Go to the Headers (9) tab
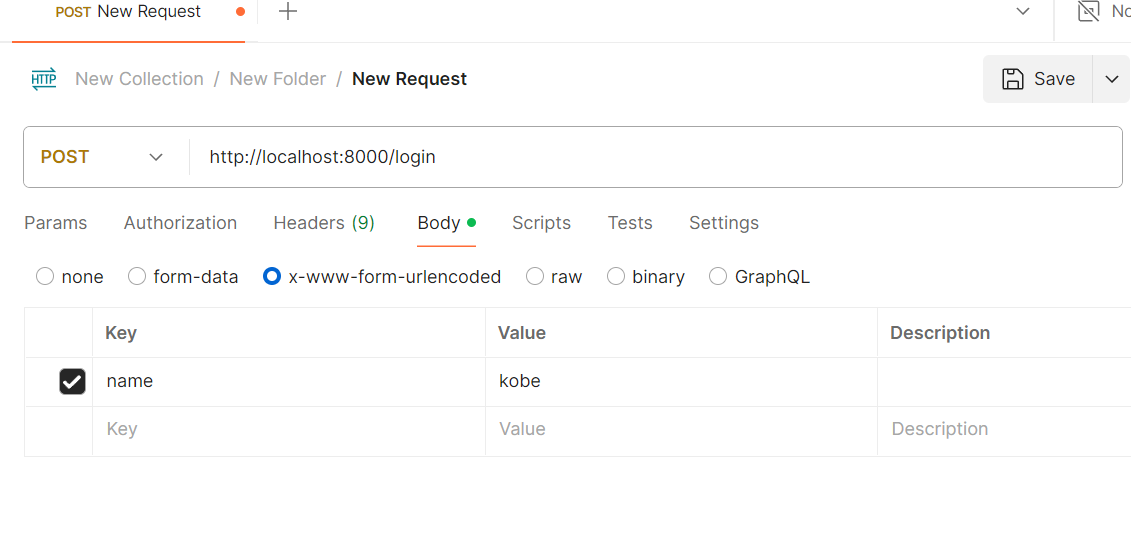 [x=324, y=223]
